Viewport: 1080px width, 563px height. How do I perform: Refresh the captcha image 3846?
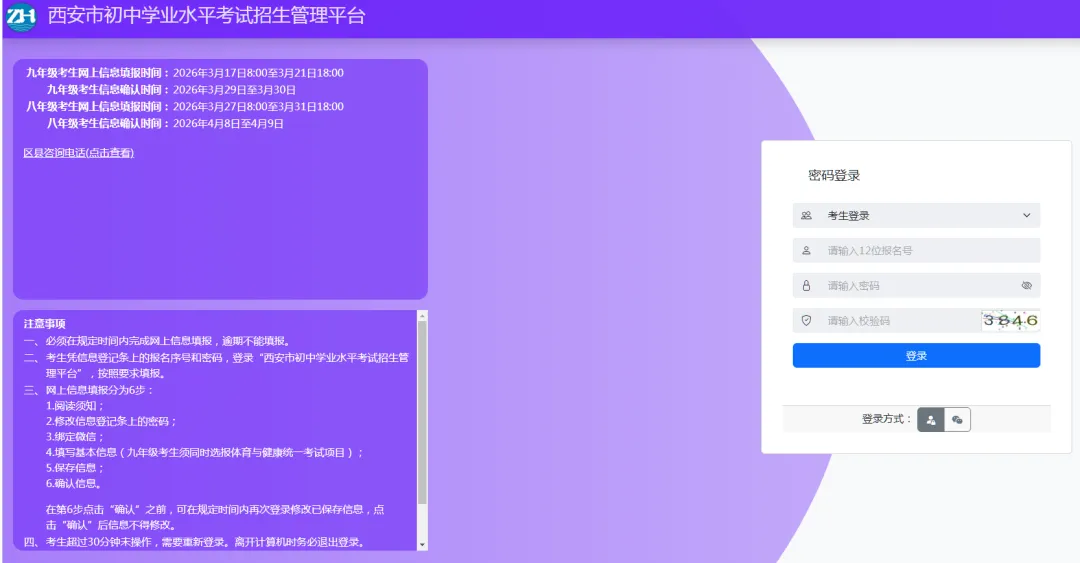pyautogui.click(x=1010, y=320)
